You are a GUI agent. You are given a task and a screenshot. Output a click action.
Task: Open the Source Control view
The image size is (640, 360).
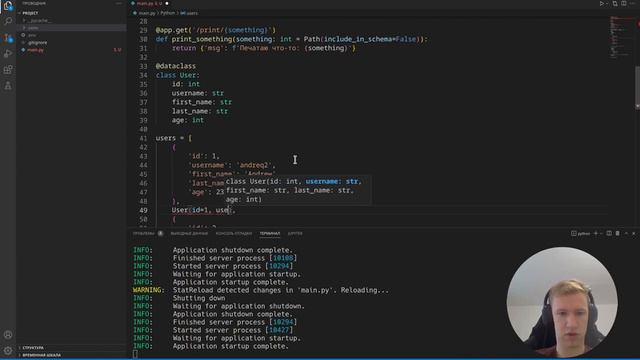tap(8, 38)
